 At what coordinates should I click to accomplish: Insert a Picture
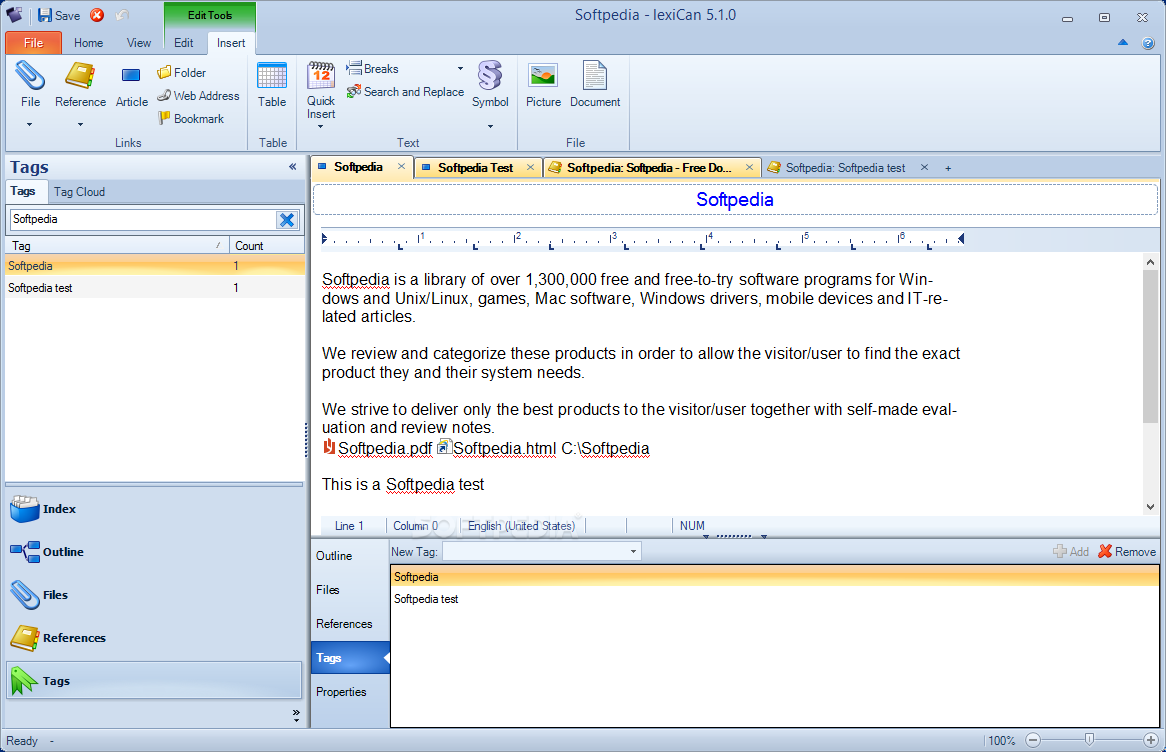coord(544,86)
